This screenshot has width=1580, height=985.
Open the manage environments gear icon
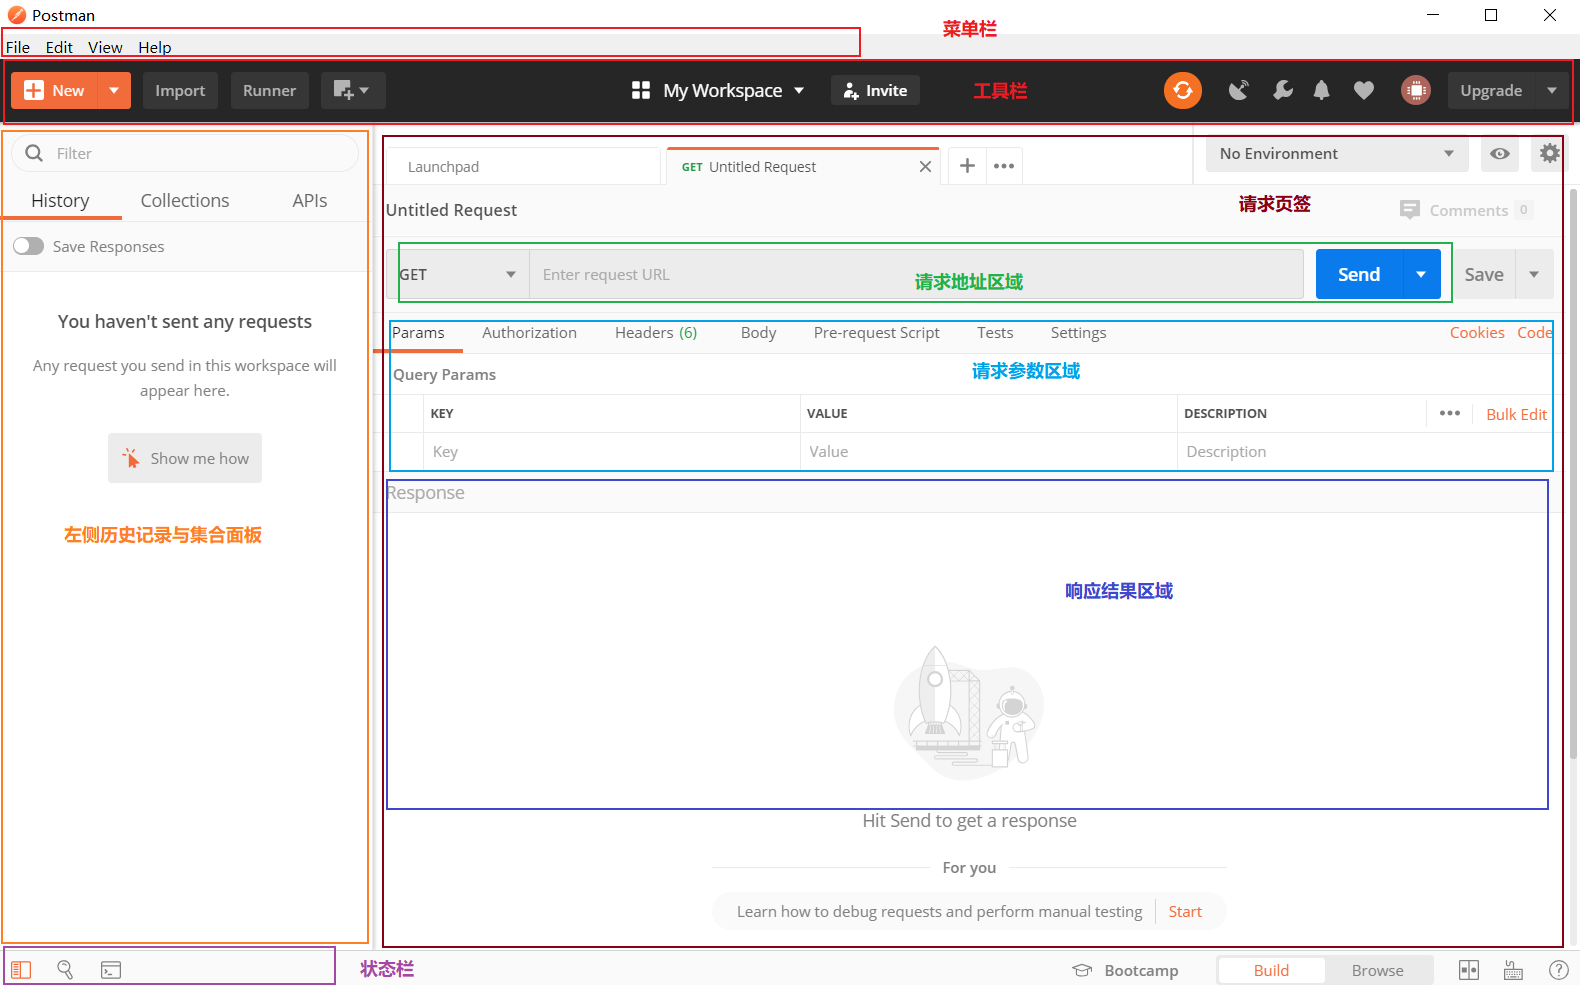click(x=1549, y=153)
